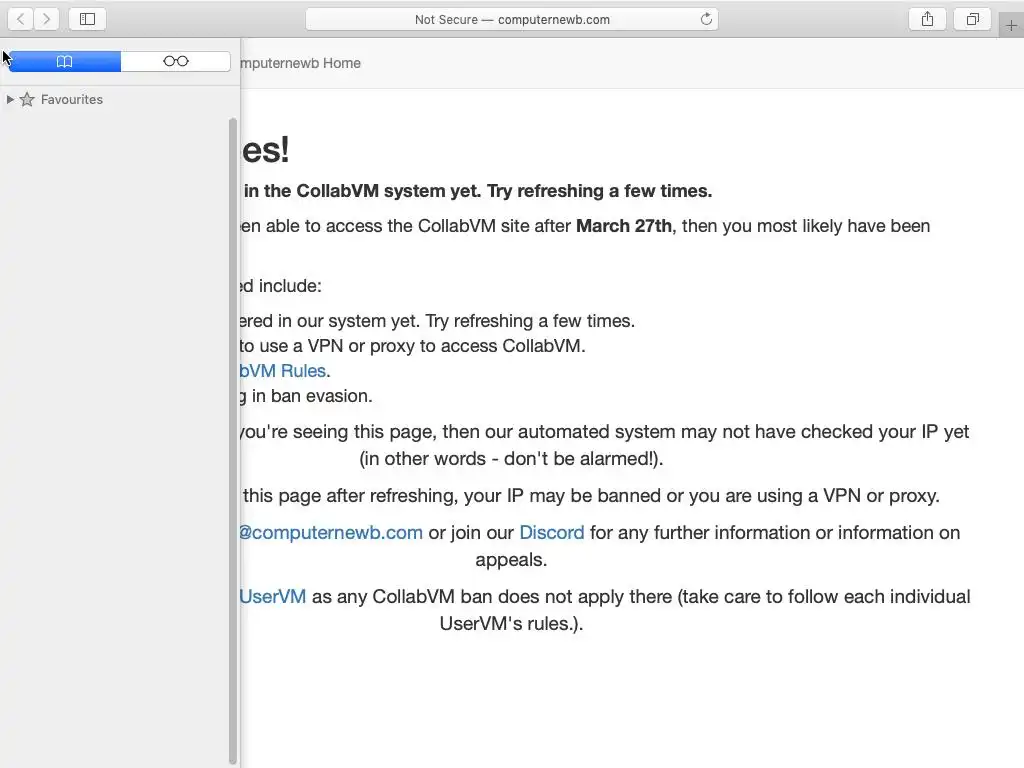Click the bold text 'March 27th'
This screenshot has height=768, width=1024.
624,226
